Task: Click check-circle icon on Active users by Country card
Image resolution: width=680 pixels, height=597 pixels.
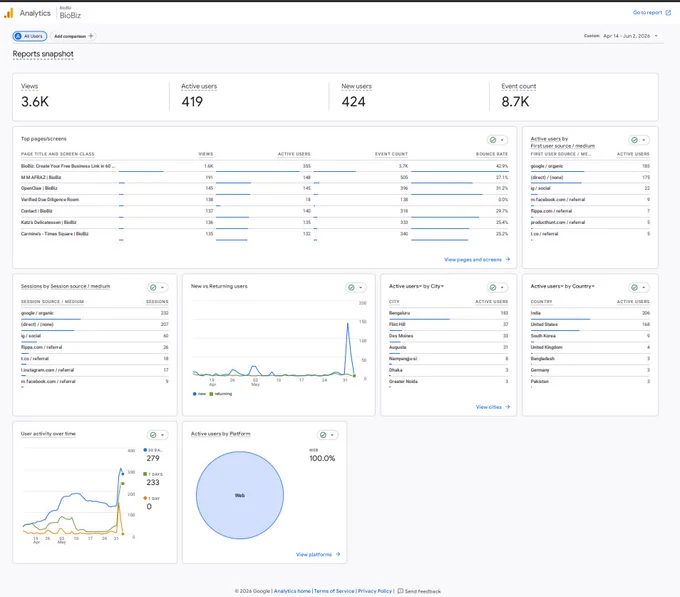Action: [x=634, y=287]
